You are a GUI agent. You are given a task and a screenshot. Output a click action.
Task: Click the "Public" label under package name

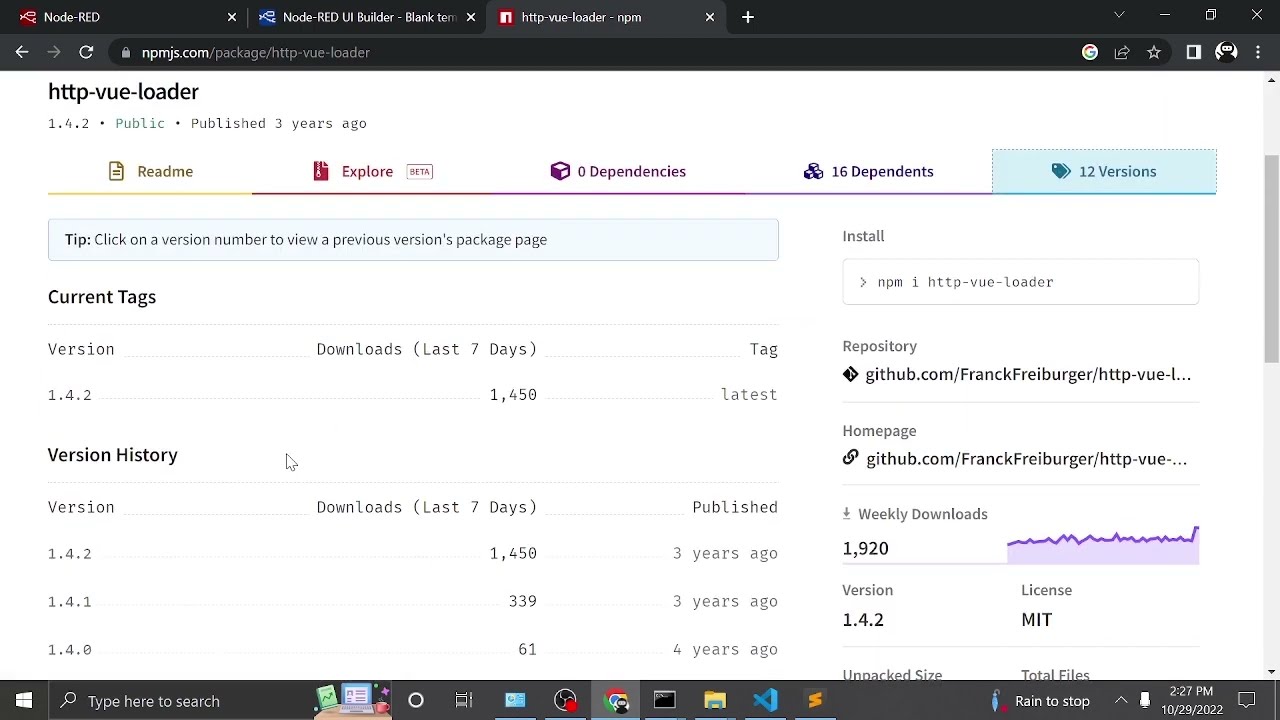[x=140, y=123]
